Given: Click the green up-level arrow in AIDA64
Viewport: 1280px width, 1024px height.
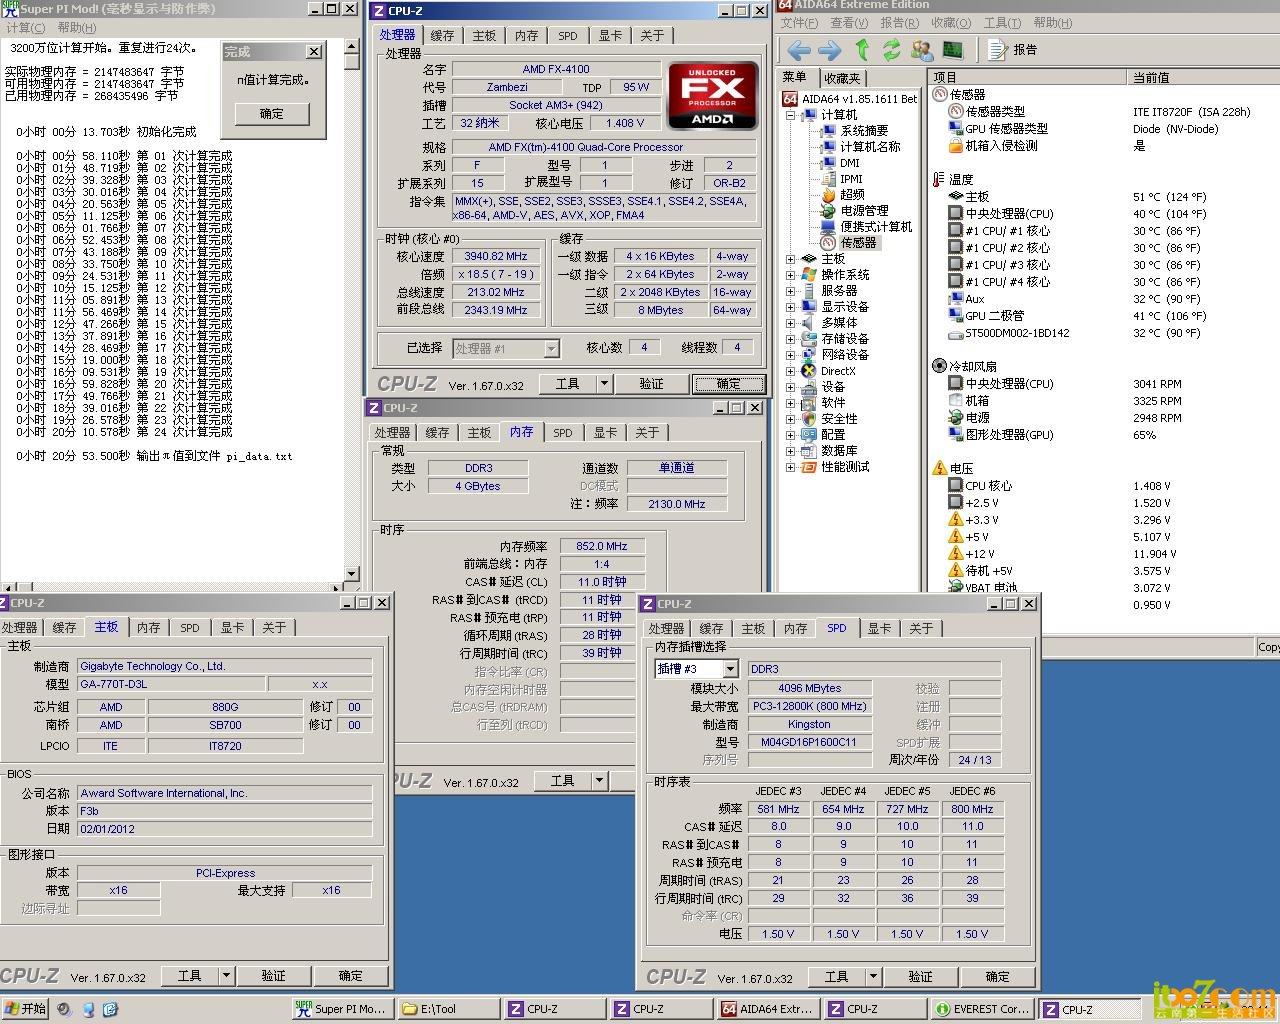Looking at the screenshot, I should pos(862,50).
